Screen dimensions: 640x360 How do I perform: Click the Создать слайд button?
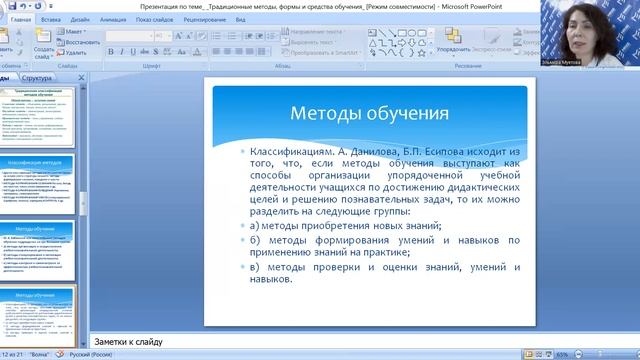tap(43, 44)
